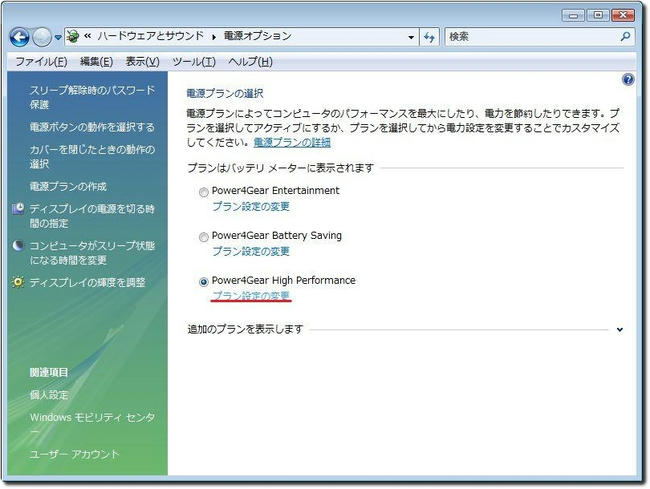Select the Power4Gear High Performance radio button
650x489 pixels.
[x=203, y=282]
